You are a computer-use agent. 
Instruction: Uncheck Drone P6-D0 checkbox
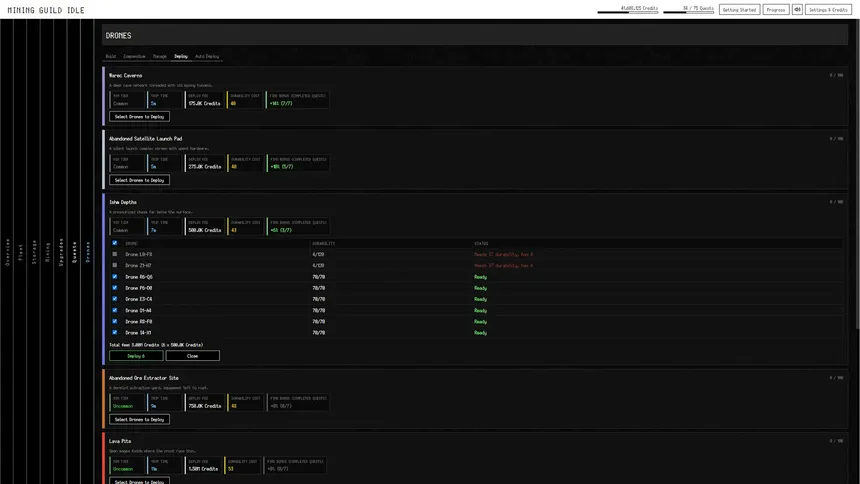coord(115,288)
